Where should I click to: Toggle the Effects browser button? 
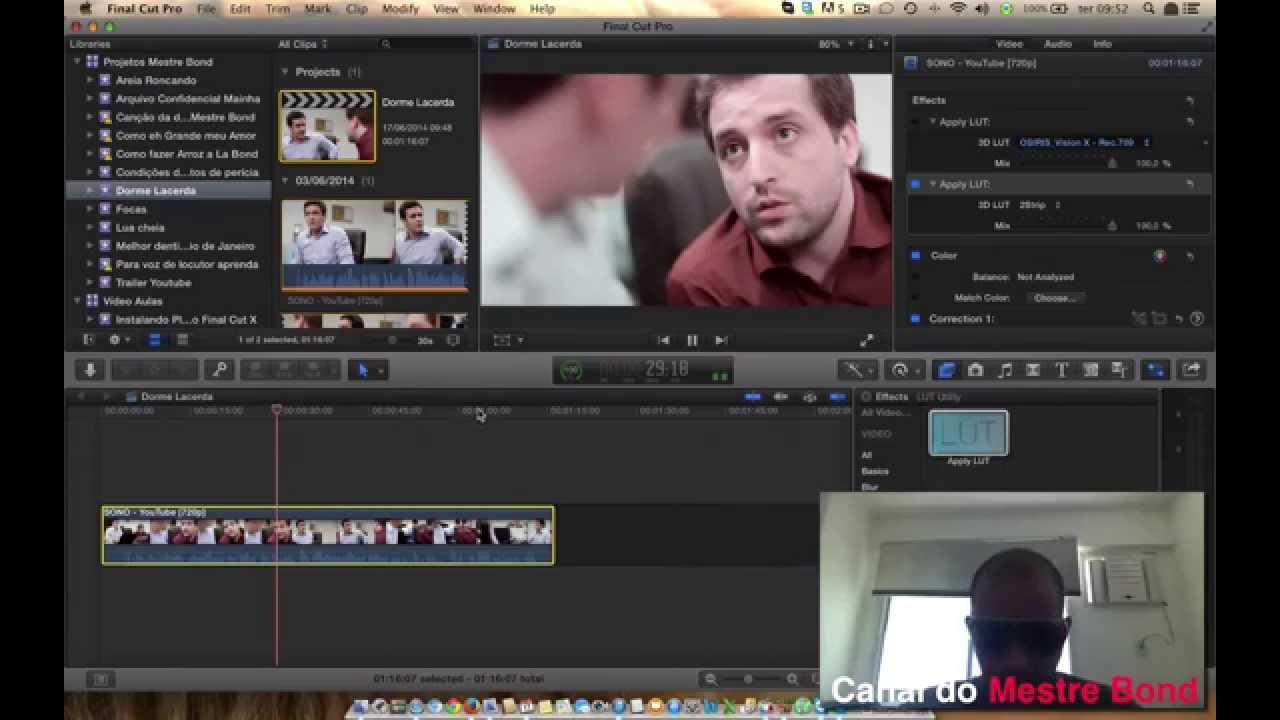coord(946,370)
